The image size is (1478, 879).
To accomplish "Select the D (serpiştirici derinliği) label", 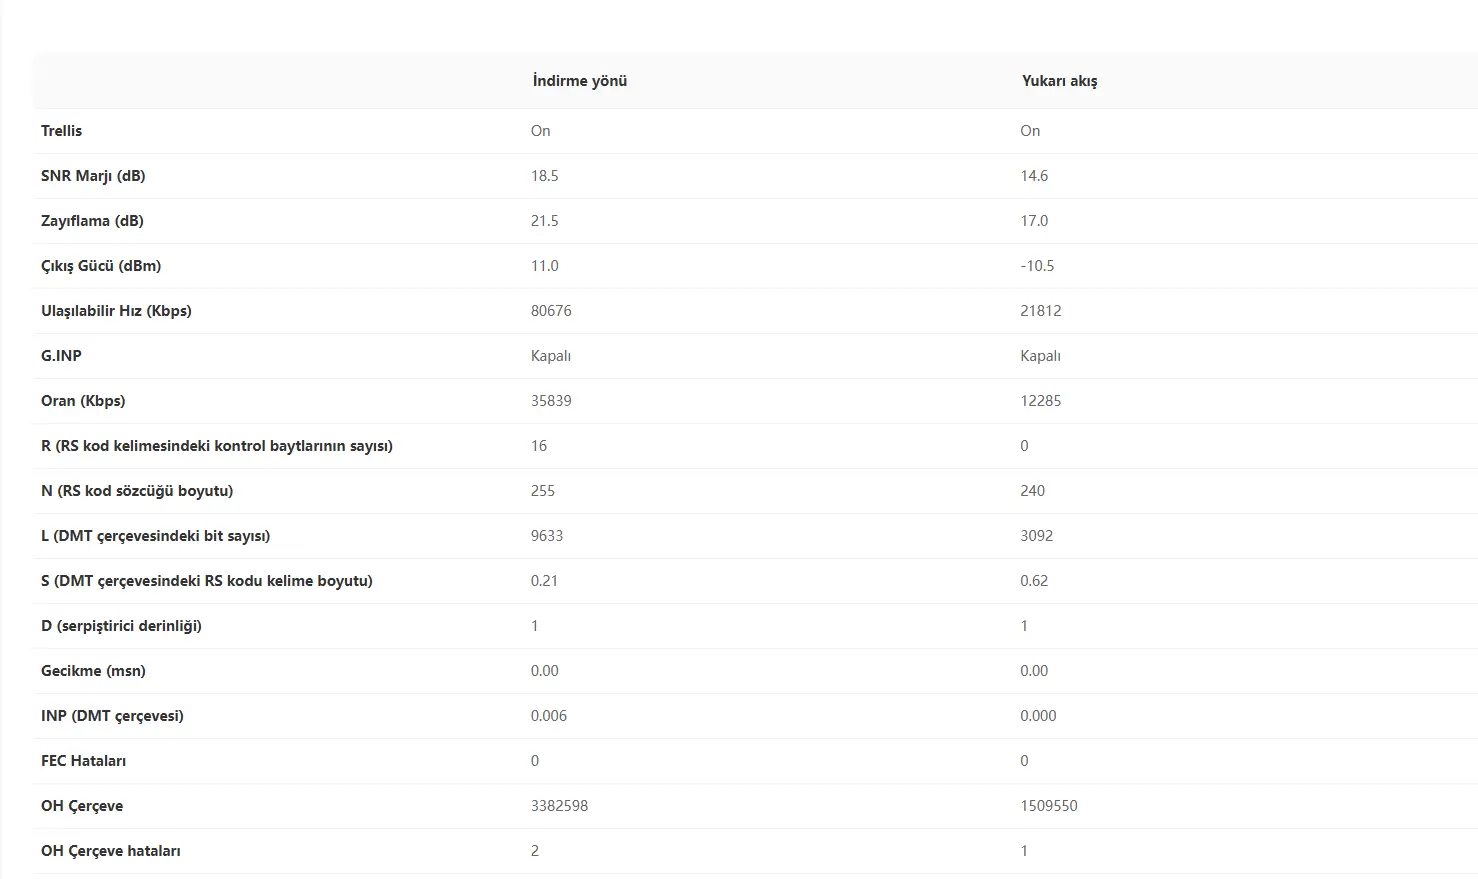I will 121,626.
